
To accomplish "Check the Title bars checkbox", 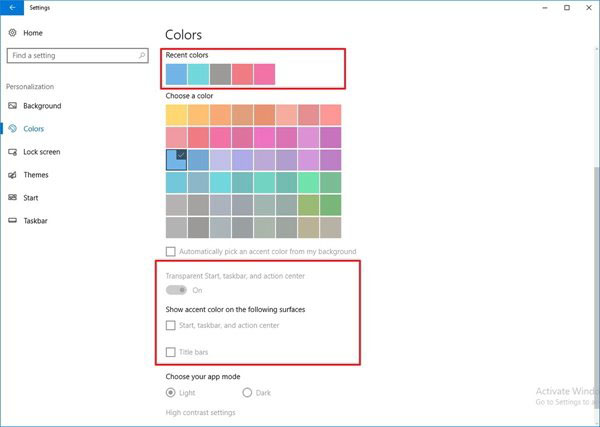I will (x=171, y=352).
